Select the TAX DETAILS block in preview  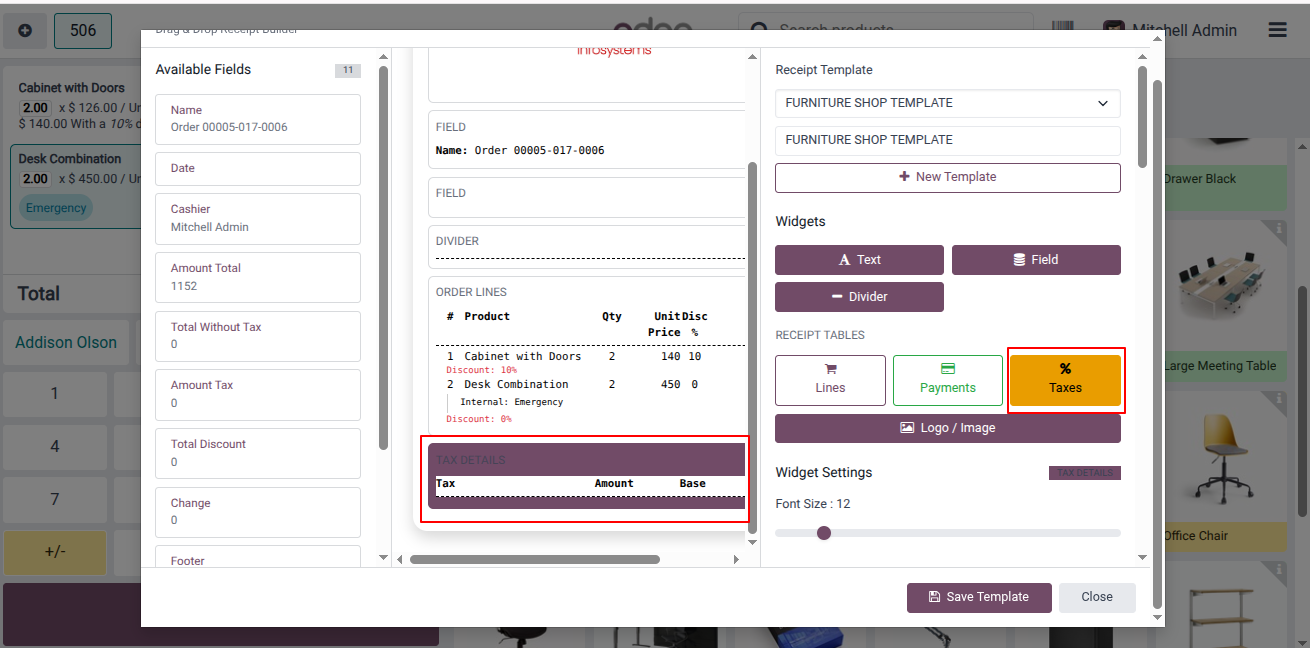point(587,476)
